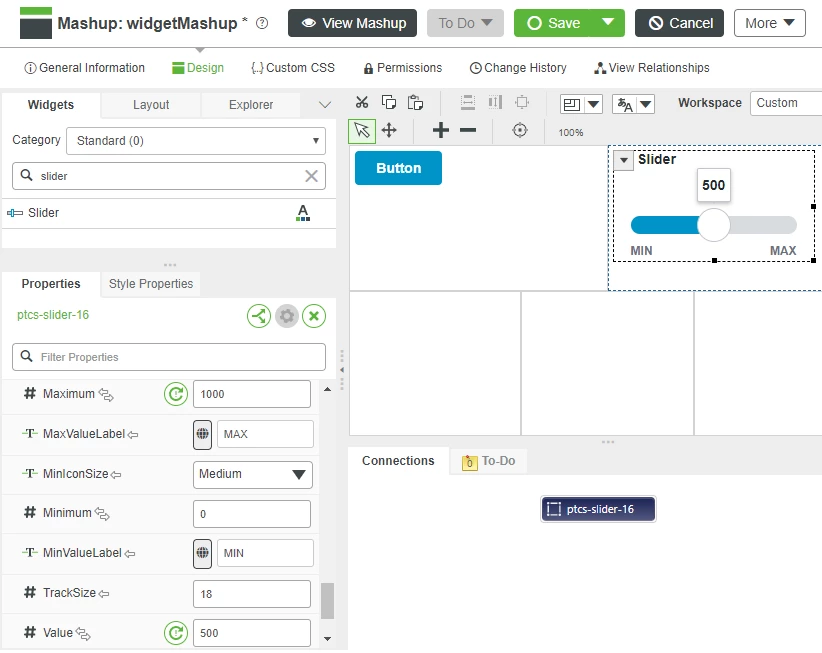Open the MinIconSize Medium dropdown

pyautogui.click(x=253, y=474)
